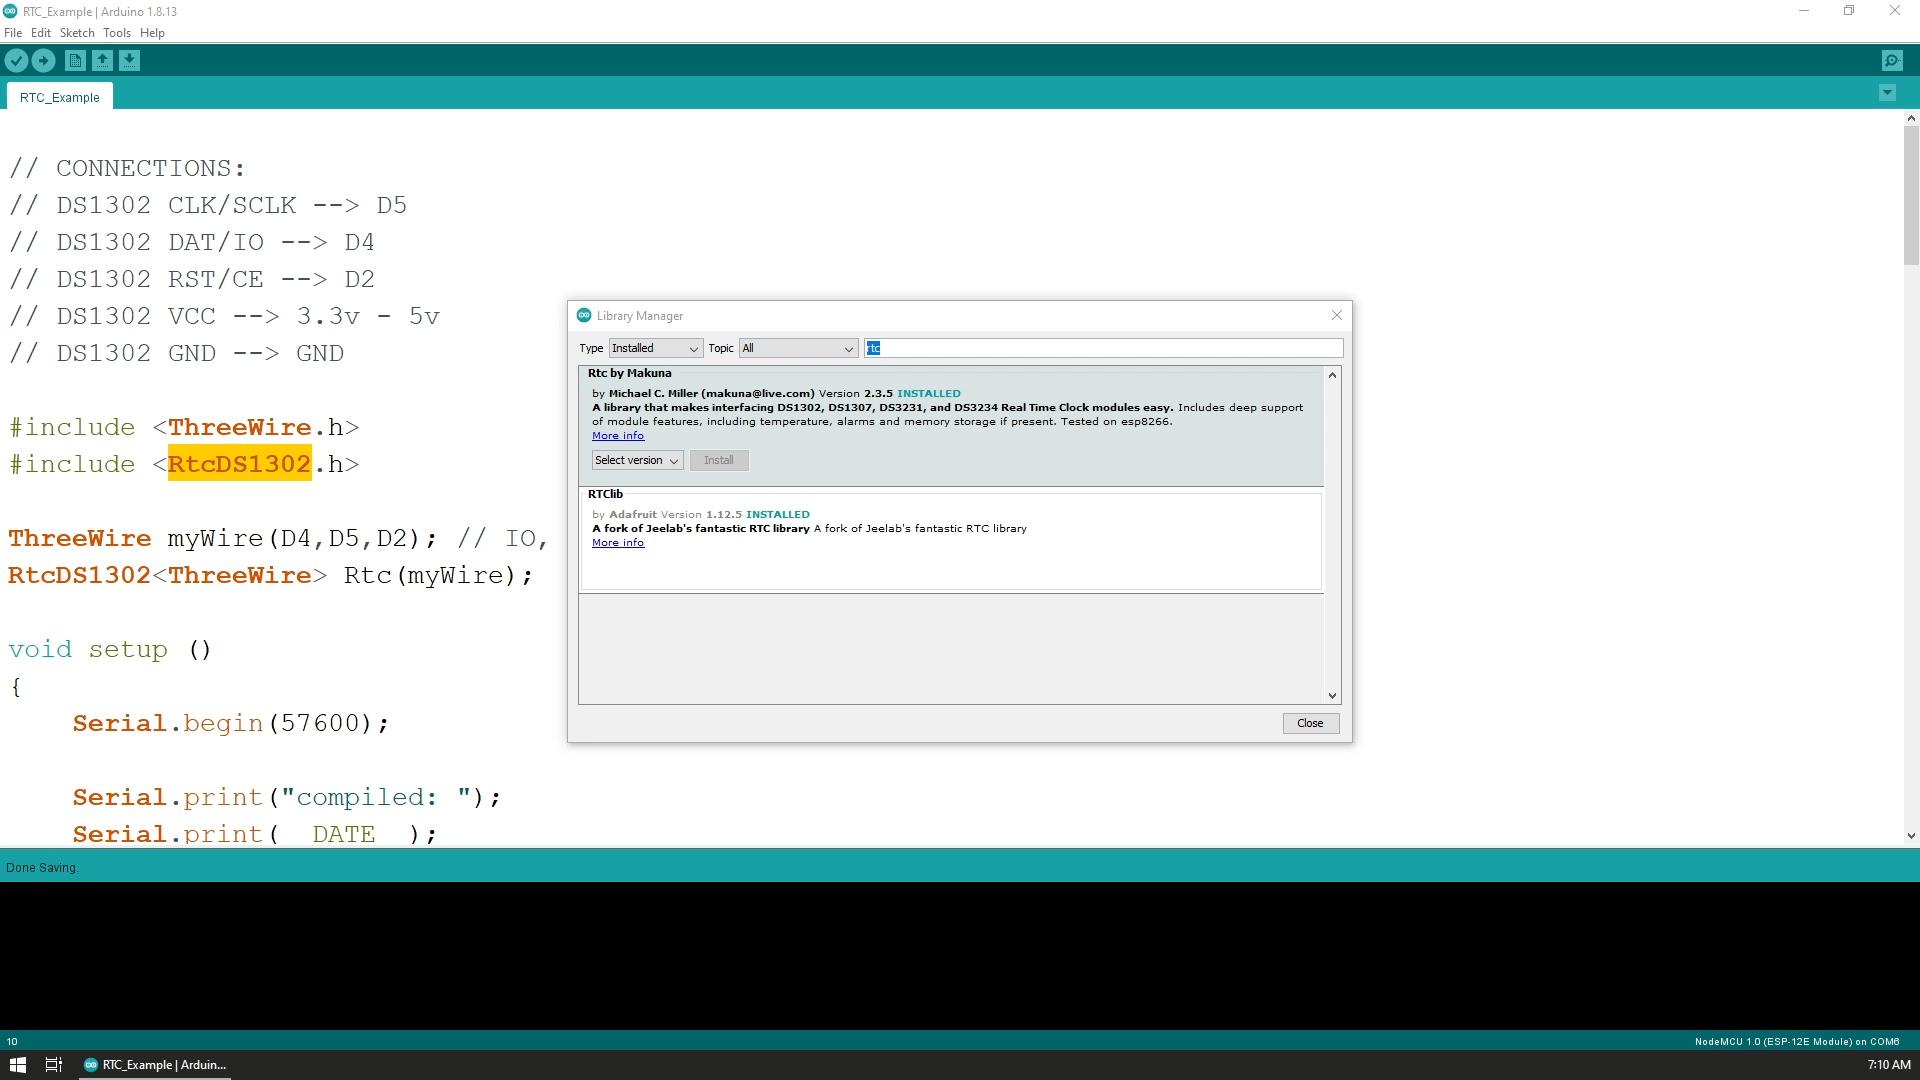Open the Type dropdown set to Installed
Image resolution: width=1920 pixels, height=1080 pixels.
click(655, 348)
